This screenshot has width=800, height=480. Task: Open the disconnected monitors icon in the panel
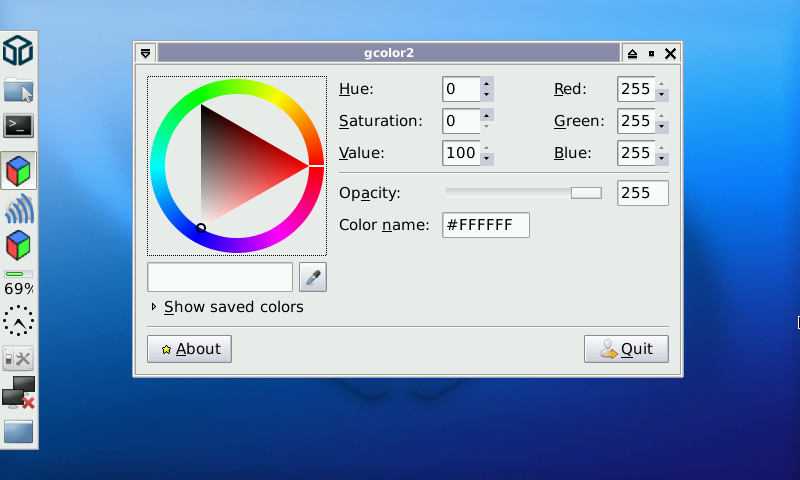click(19, 392)
